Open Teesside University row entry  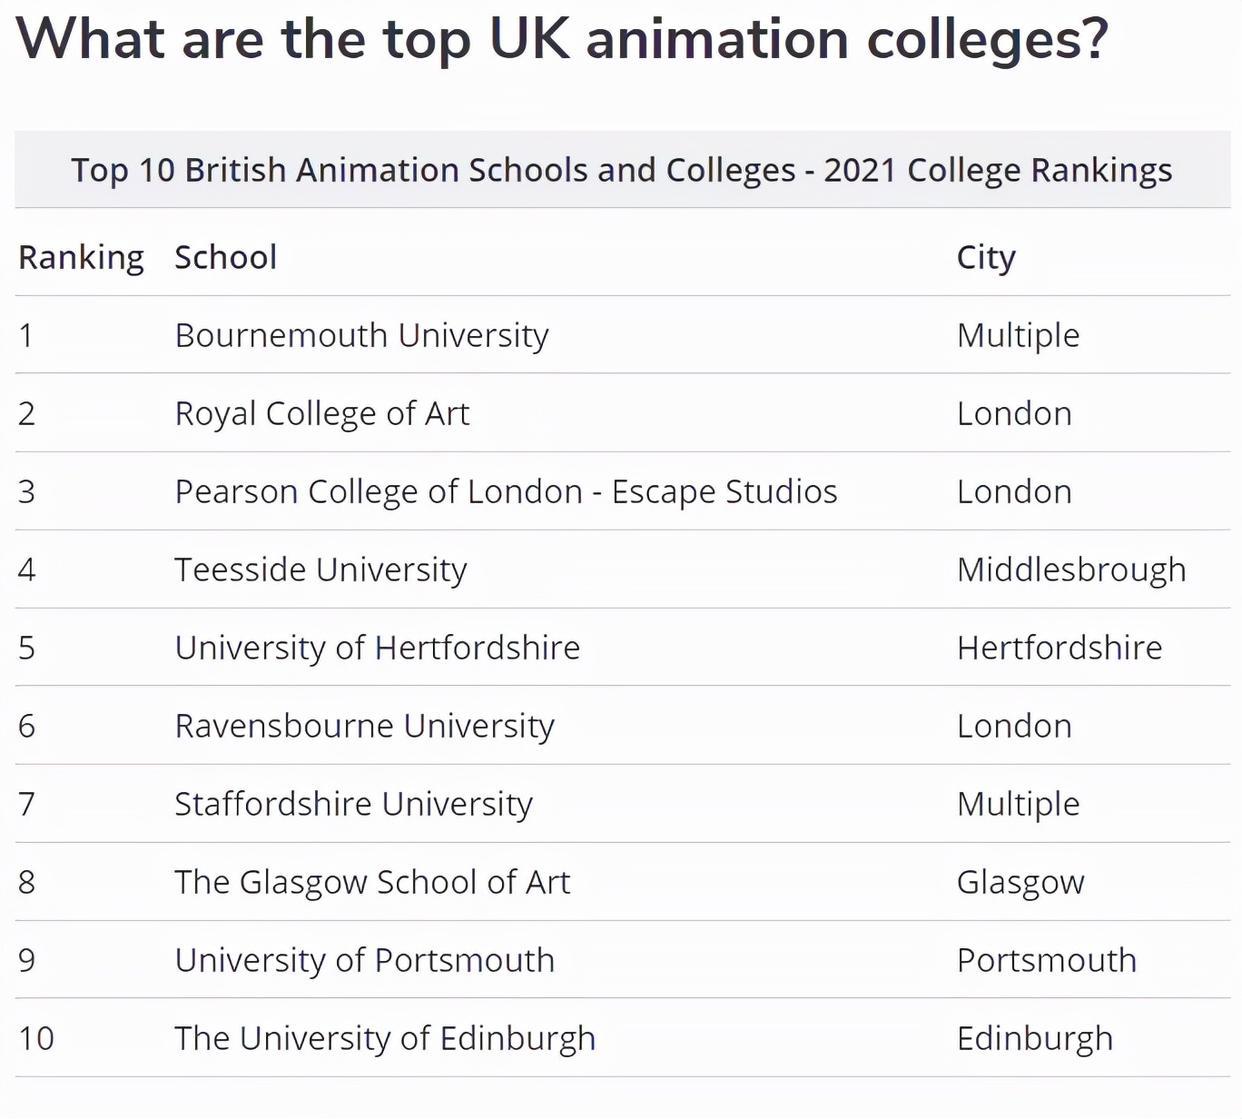(x=320, y=569)
